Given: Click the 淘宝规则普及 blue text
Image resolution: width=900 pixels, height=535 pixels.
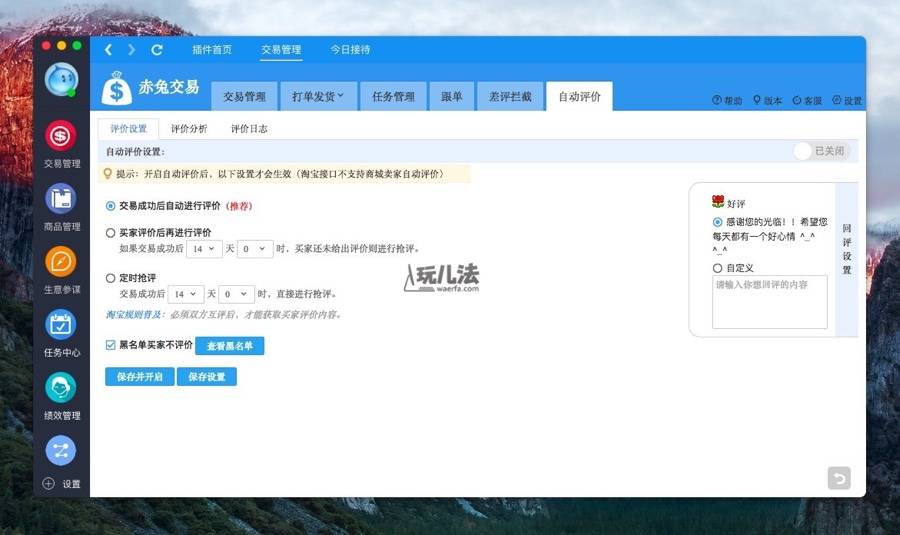Looking at the screenshot, I should (x=133, y=315).
